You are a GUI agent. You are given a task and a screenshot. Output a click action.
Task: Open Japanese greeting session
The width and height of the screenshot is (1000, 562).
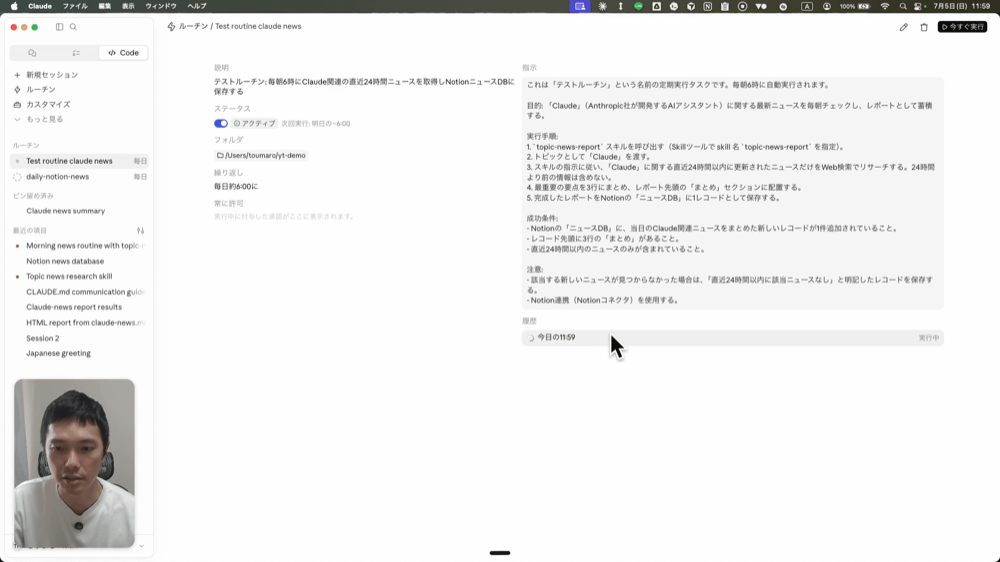click(58, 353)
